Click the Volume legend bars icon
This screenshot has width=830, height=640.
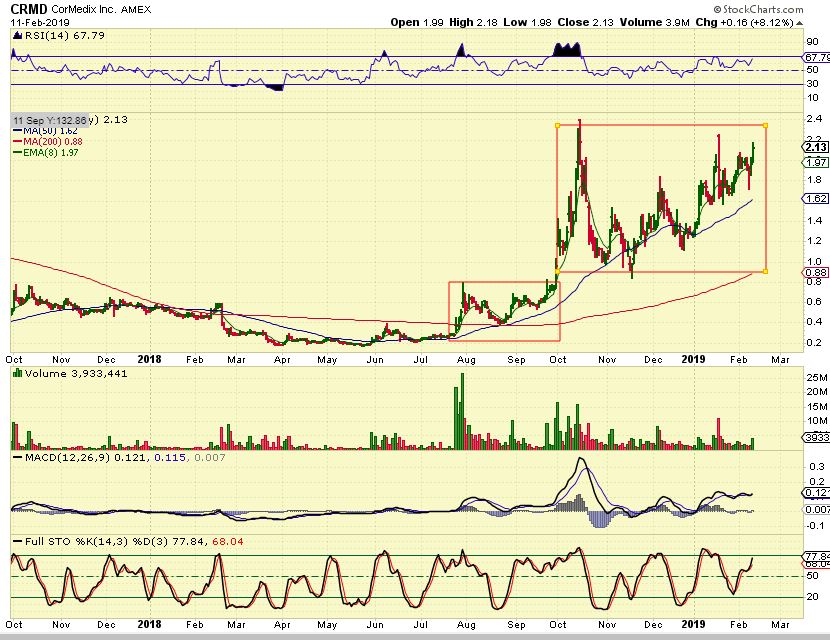coord(17,373)
